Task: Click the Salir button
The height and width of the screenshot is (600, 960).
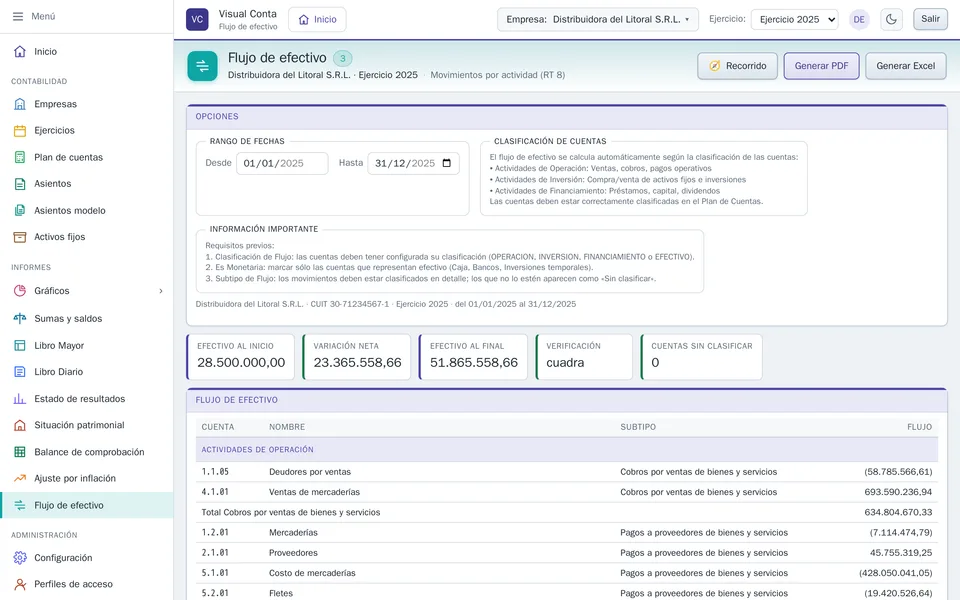Action: (x=930, y=19)
